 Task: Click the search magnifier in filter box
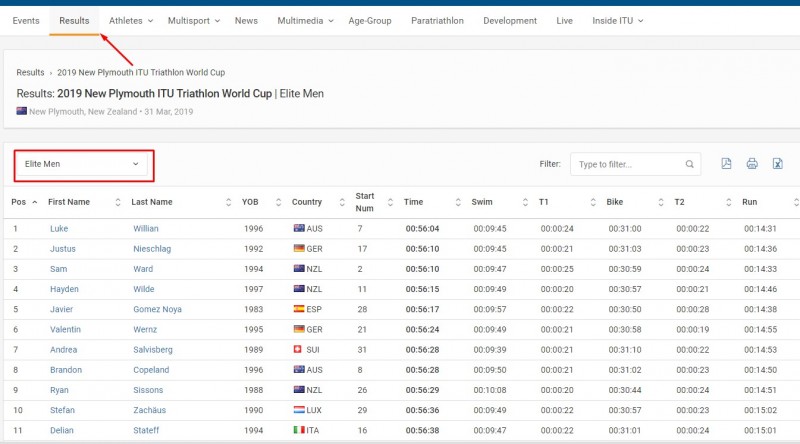click(x=689, y=164)
